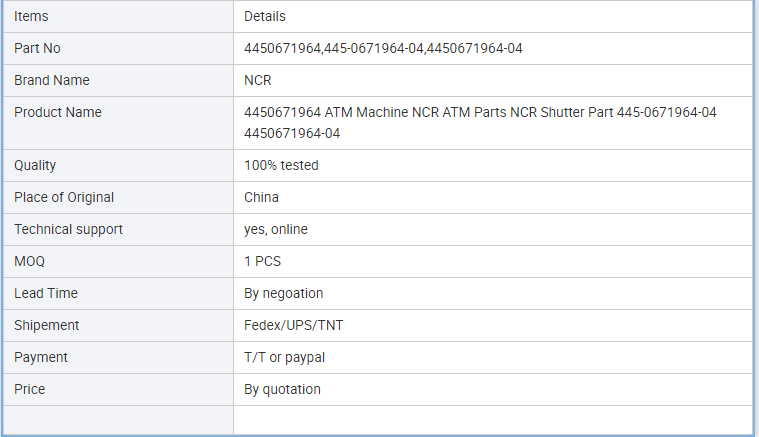Image resolution: width=759 pixels, height=437 pixels.
Task: Click the Lead Time label
Action: (46, 293)
